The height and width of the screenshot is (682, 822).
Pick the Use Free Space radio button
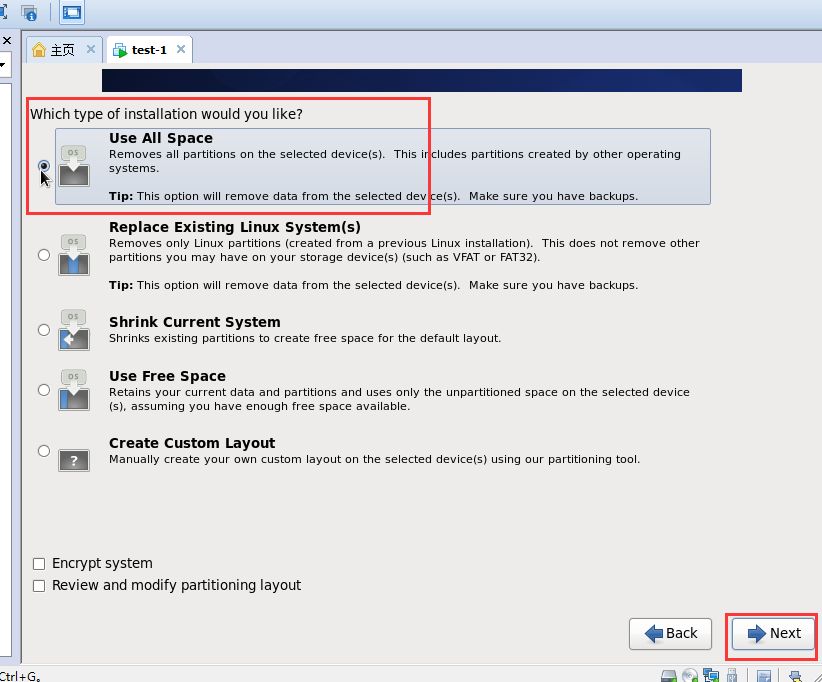tap(44, 390)
